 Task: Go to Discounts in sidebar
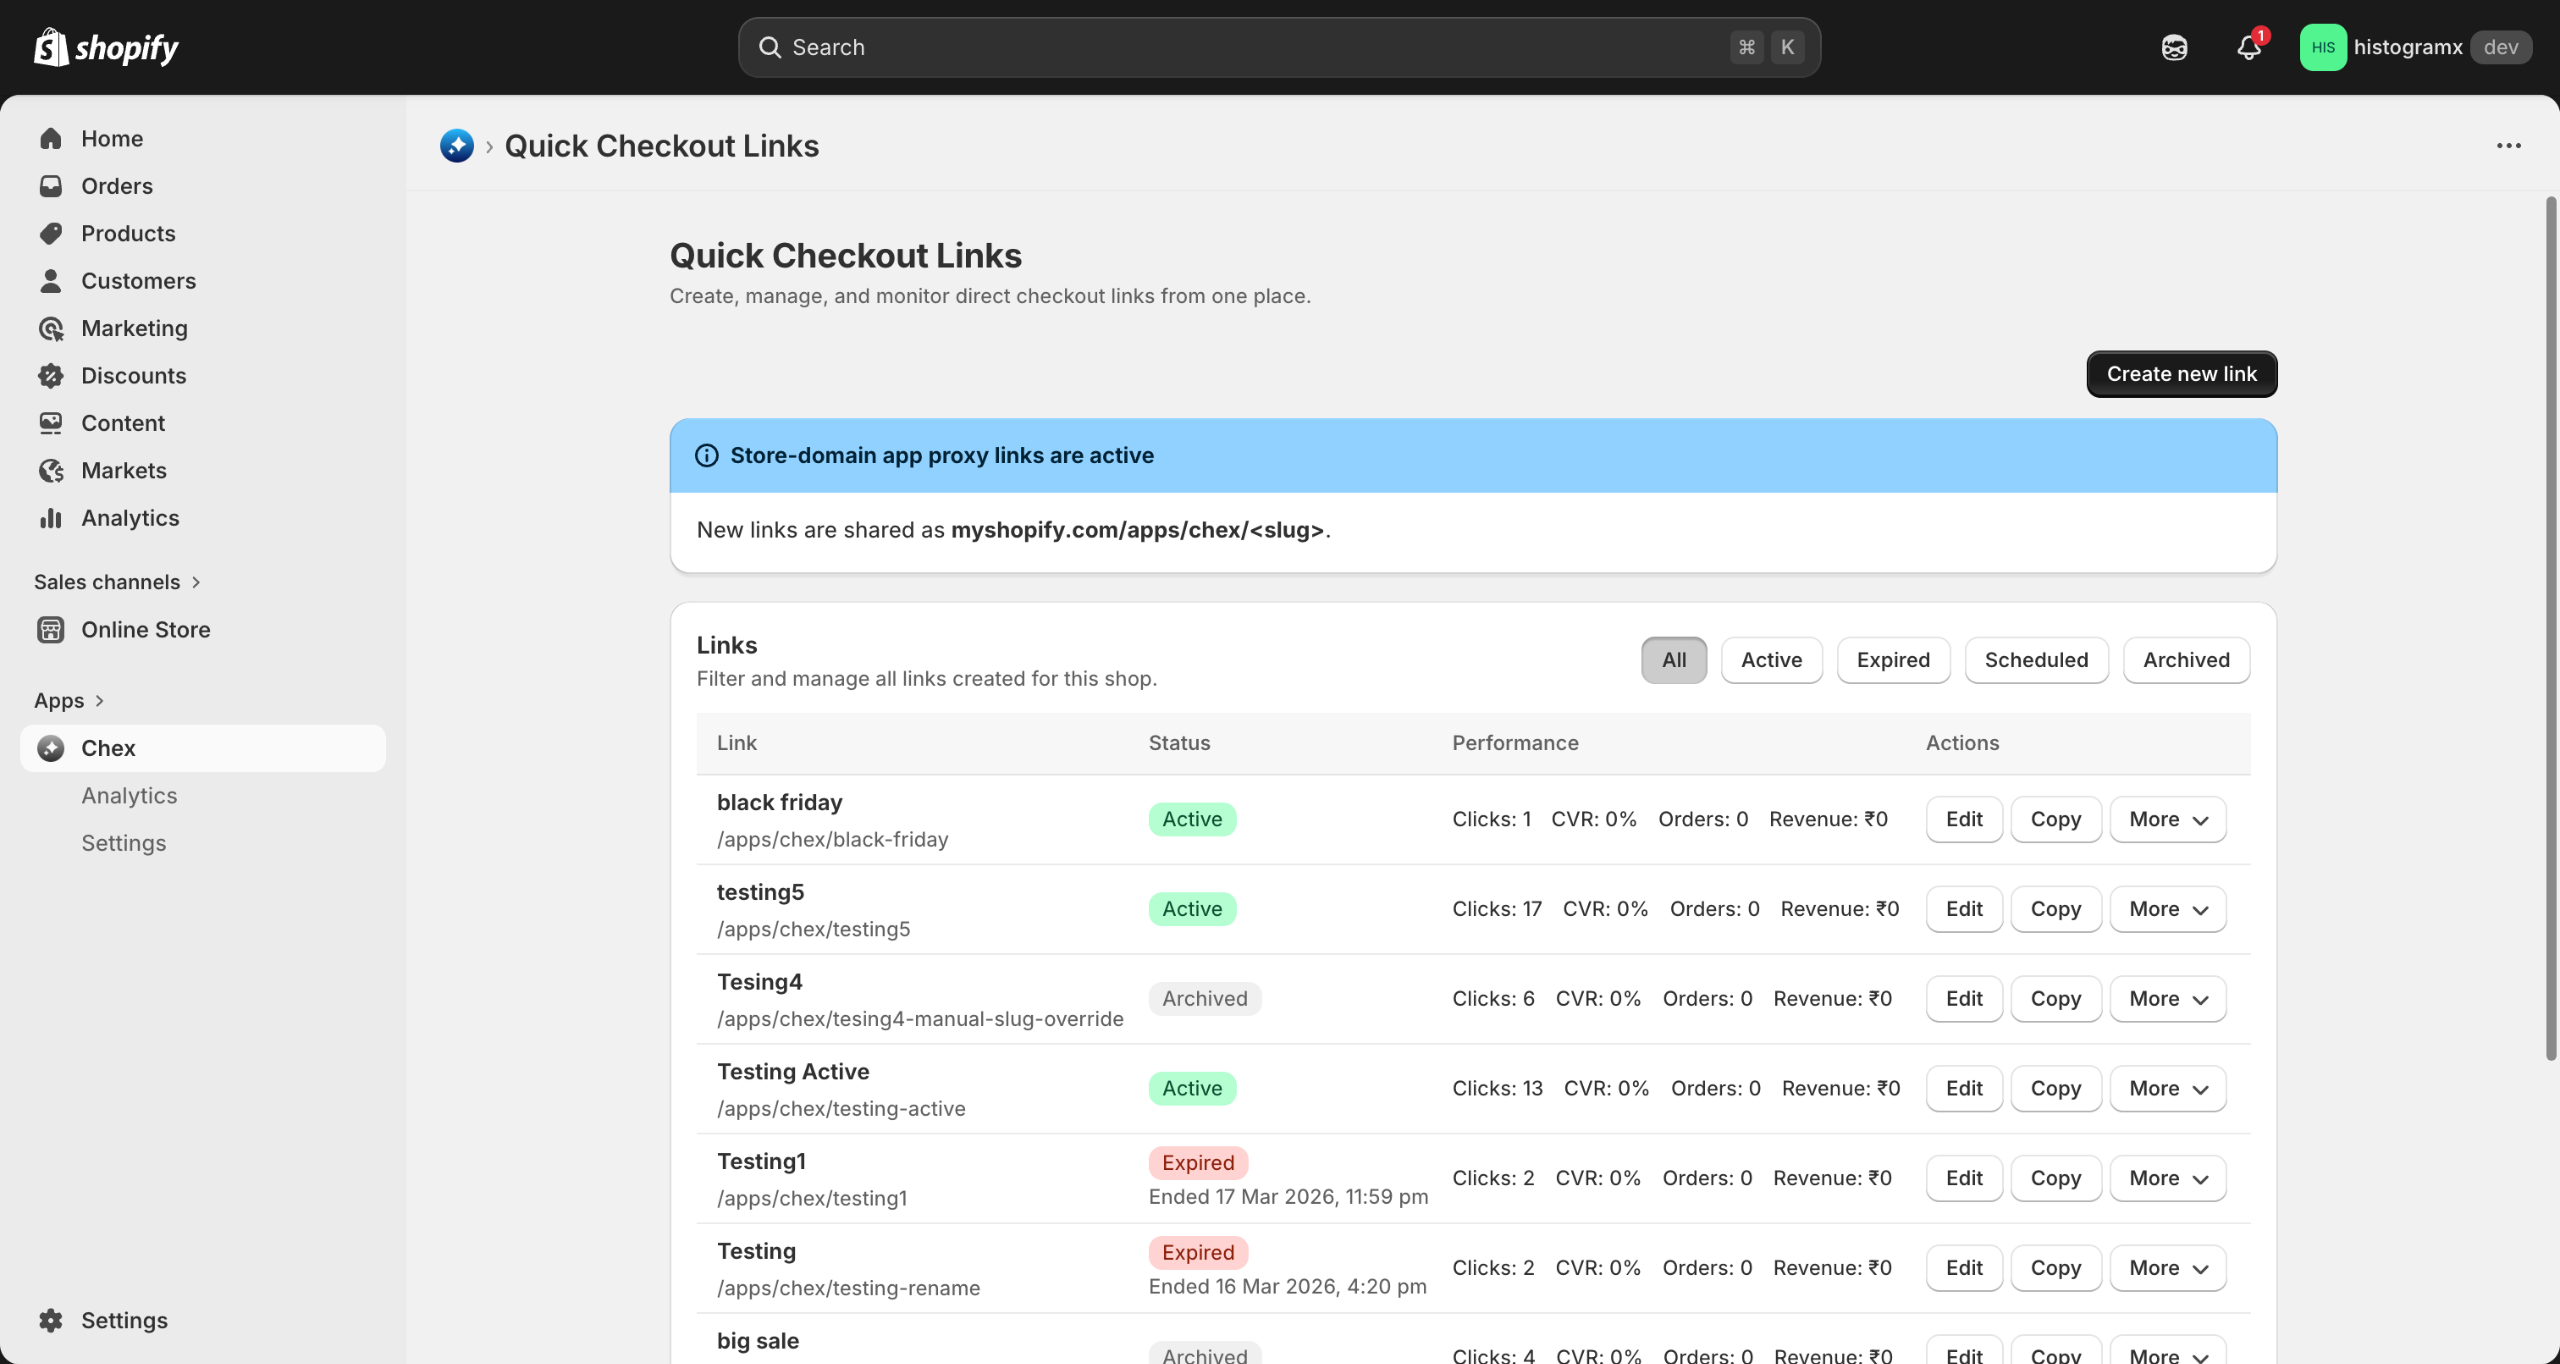coord(133,376)
